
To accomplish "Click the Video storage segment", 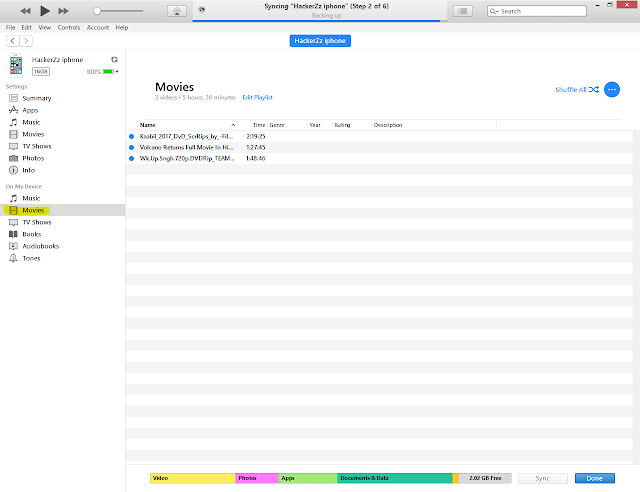I will pyautogui.click(x=193, y=478).
